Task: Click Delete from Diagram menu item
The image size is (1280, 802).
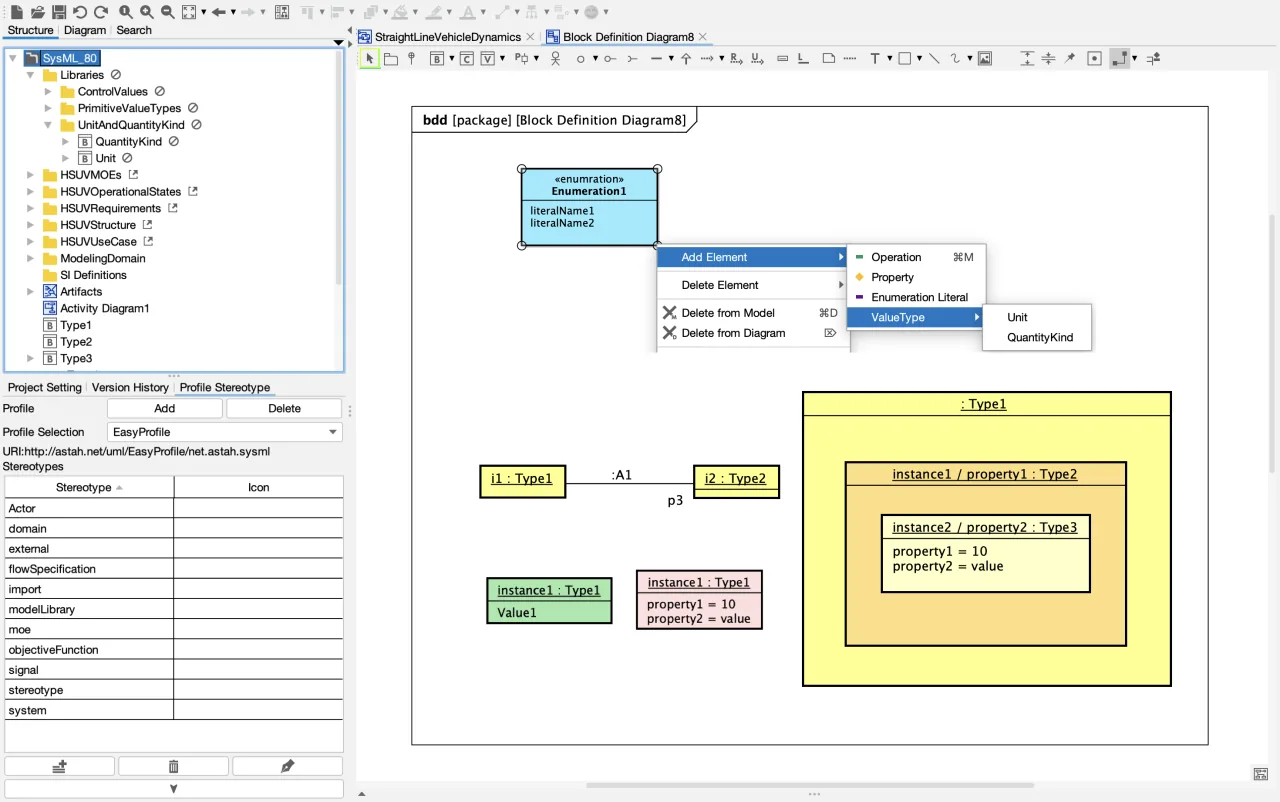Action: point(753,333)
